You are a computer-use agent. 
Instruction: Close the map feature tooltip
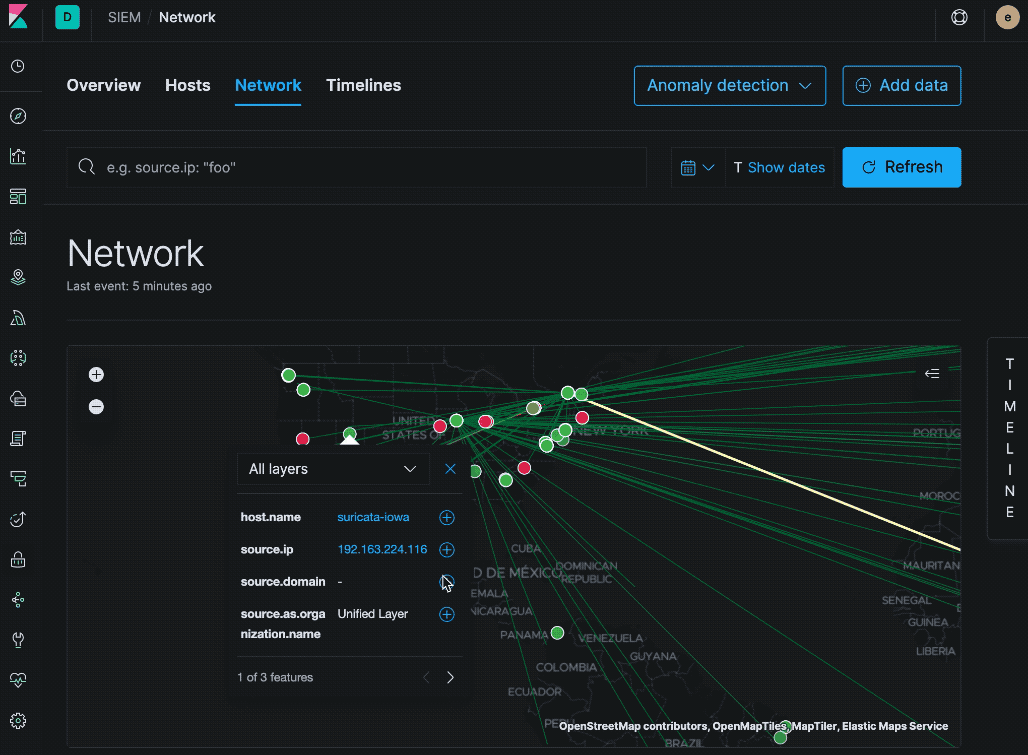(x=450, y=469)
